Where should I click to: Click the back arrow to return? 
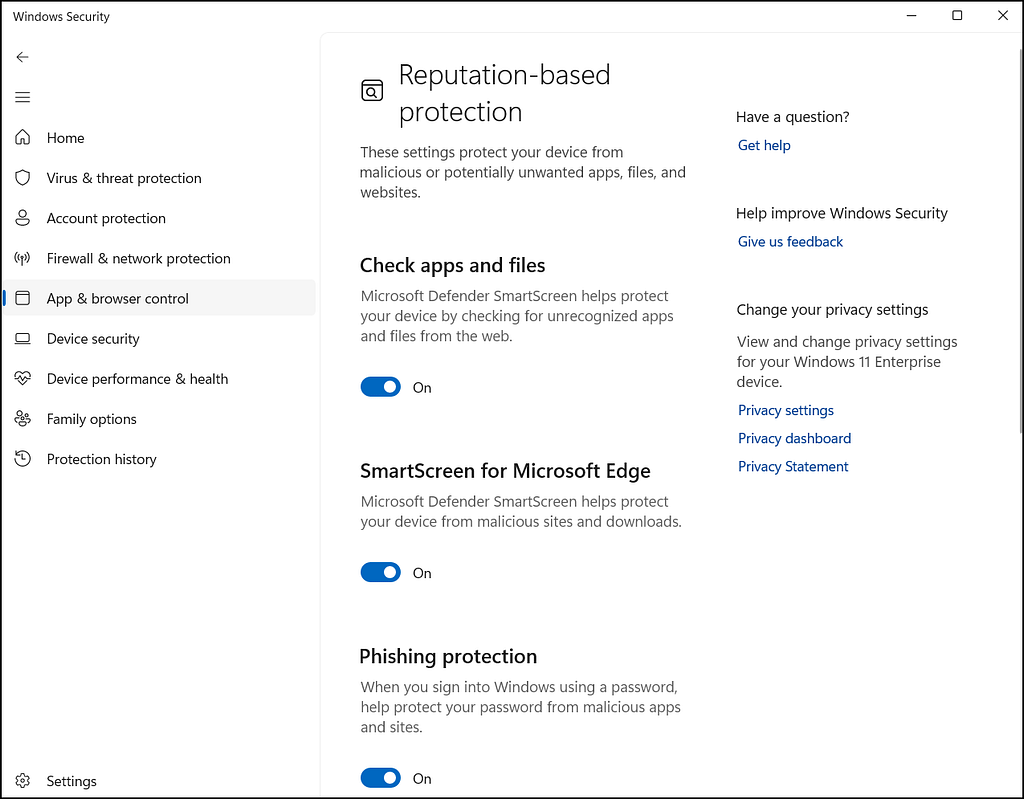(22, 57)
